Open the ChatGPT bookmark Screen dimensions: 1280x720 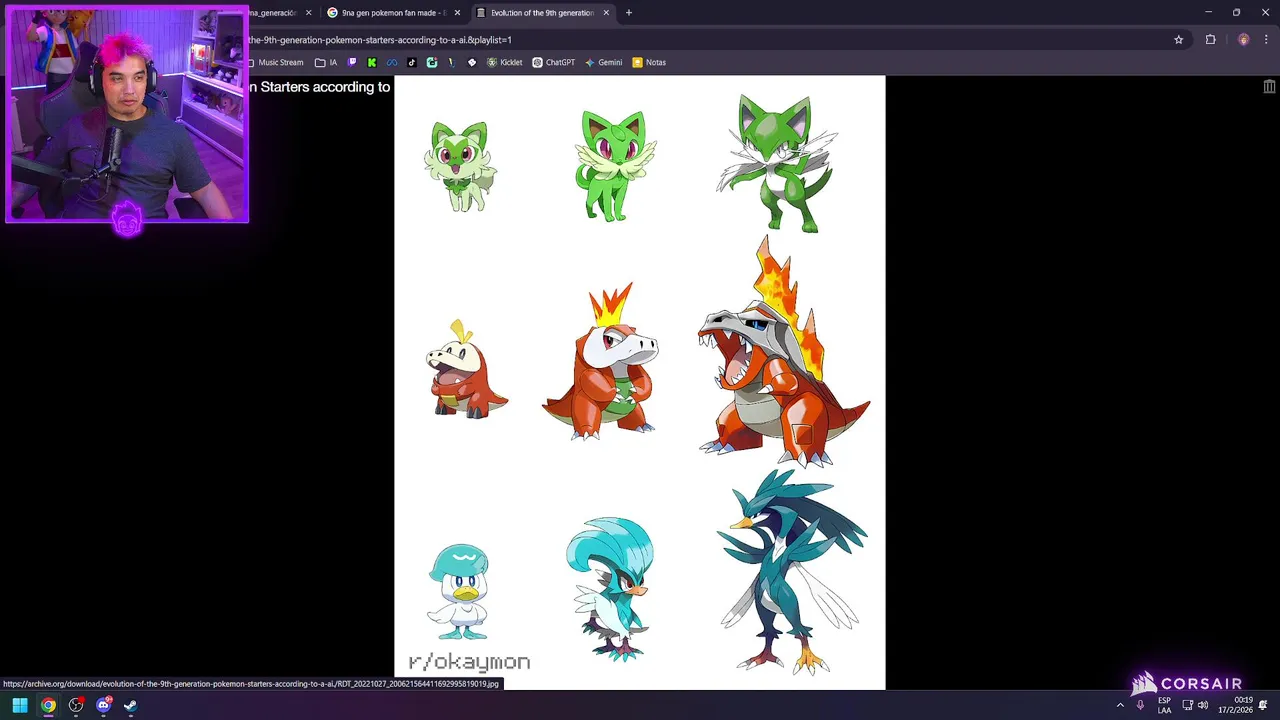[x=553, y=62]
